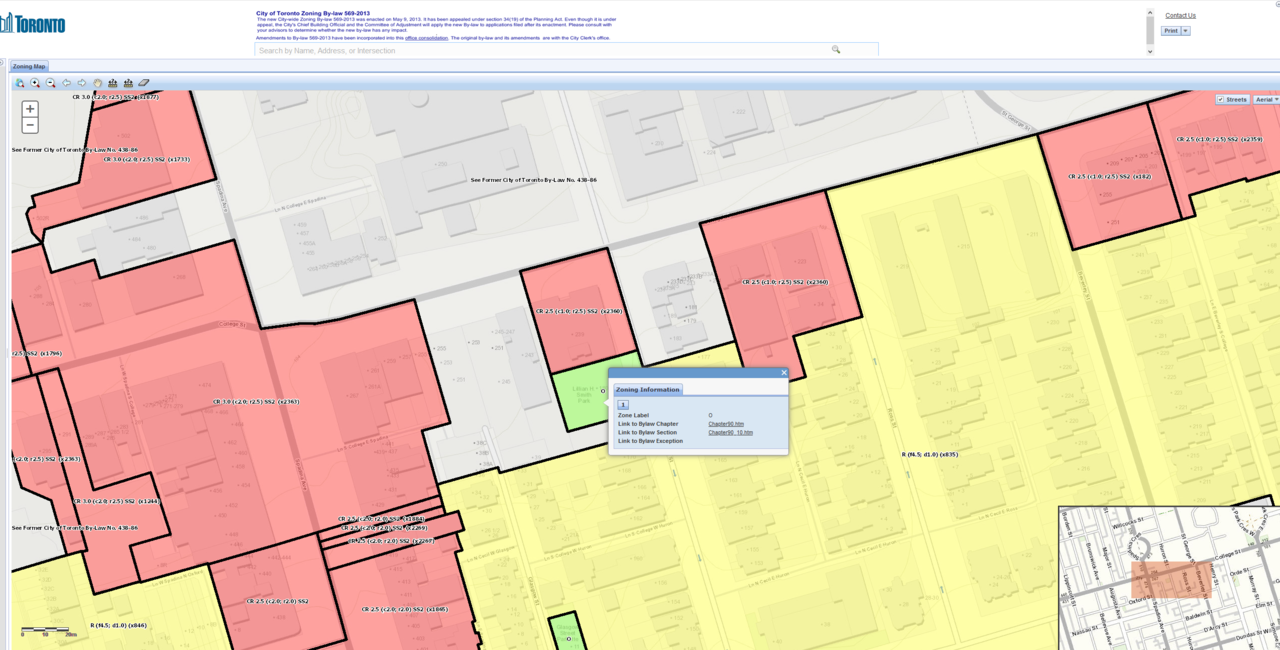Image resolution: width=1280 pixels, height=650 pixels.
Task: Go to next map extent arrow
Action: pos(82,83)
